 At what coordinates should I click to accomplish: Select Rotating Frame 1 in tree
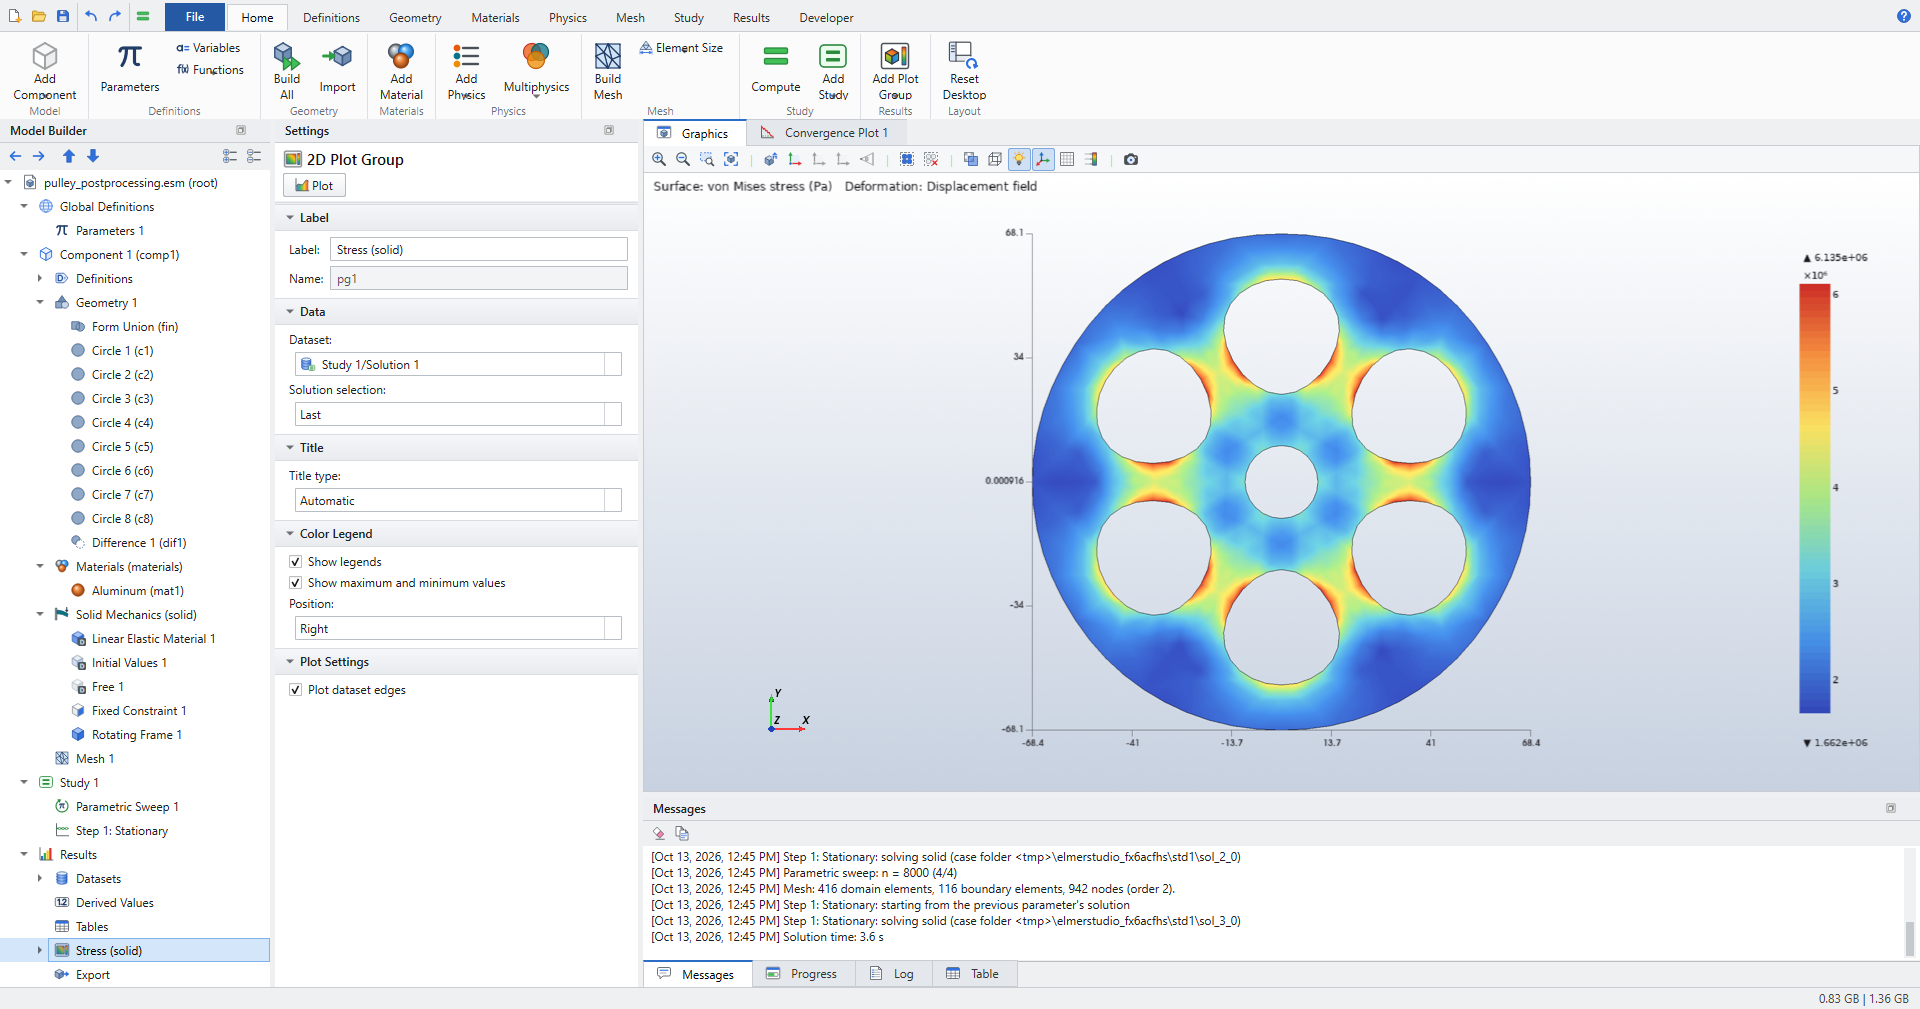pyautogui.click(x=137, y=735)
